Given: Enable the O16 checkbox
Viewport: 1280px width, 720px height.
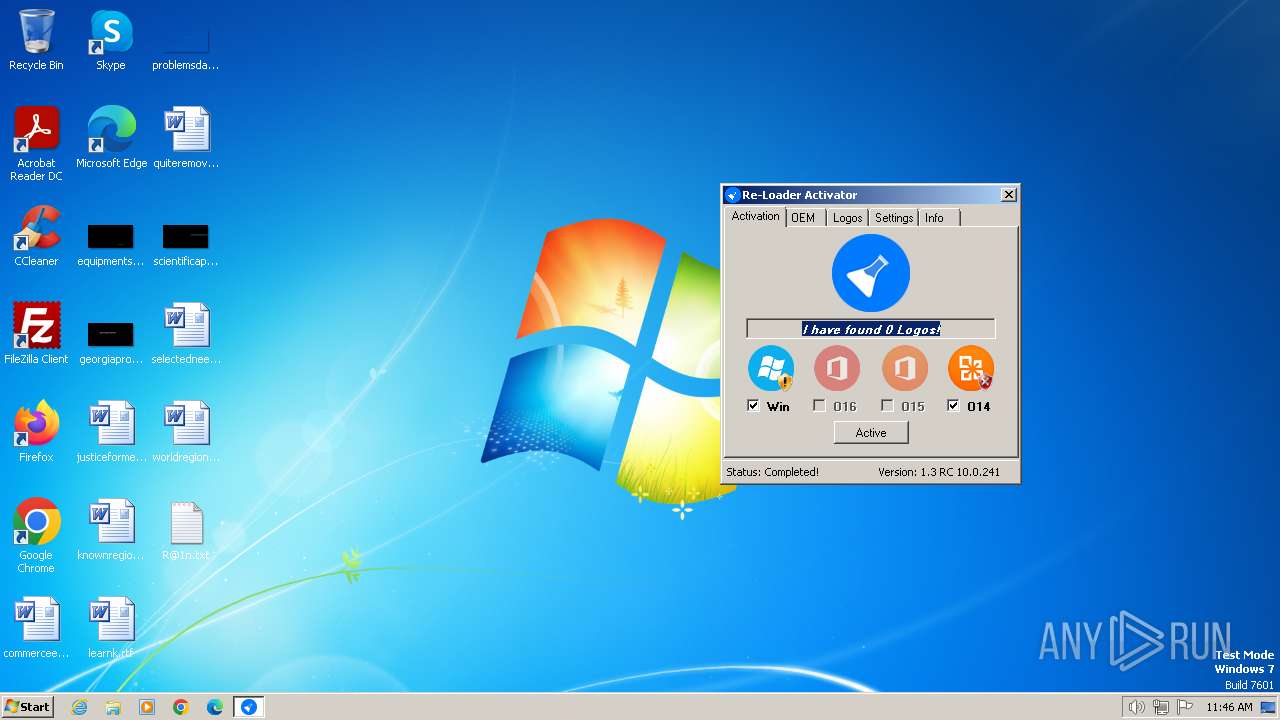Looking at the screenshot, I should pos(820,406).
